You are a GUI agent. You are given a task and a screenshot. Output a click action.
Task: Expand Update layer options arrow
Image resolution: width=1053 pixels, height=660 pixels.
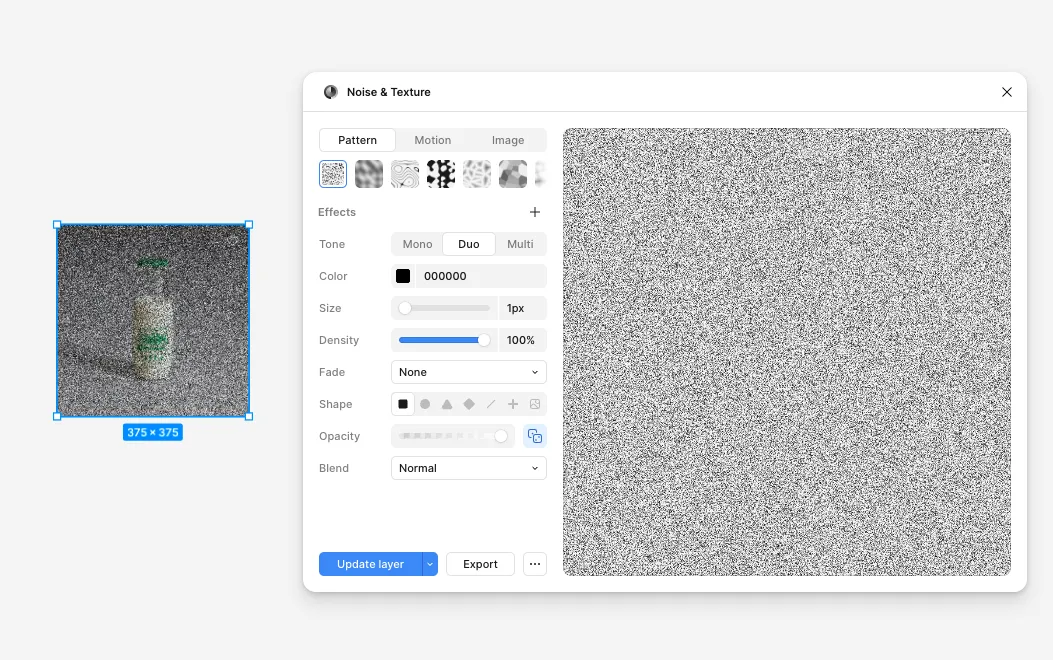[430, 564]
